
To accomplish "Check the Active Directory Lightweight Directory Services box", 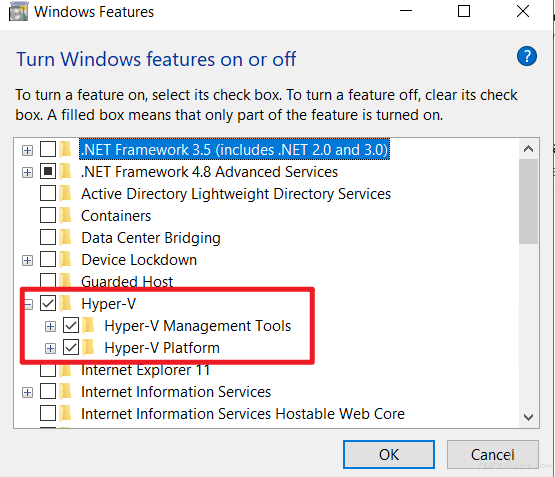I will [x=48, y=194].
